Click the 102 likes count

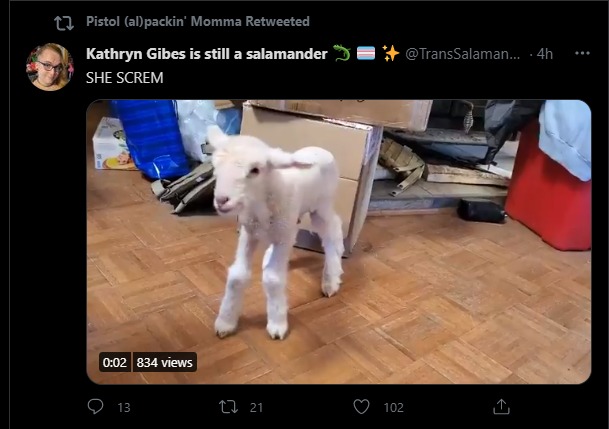tap(393, 407)
